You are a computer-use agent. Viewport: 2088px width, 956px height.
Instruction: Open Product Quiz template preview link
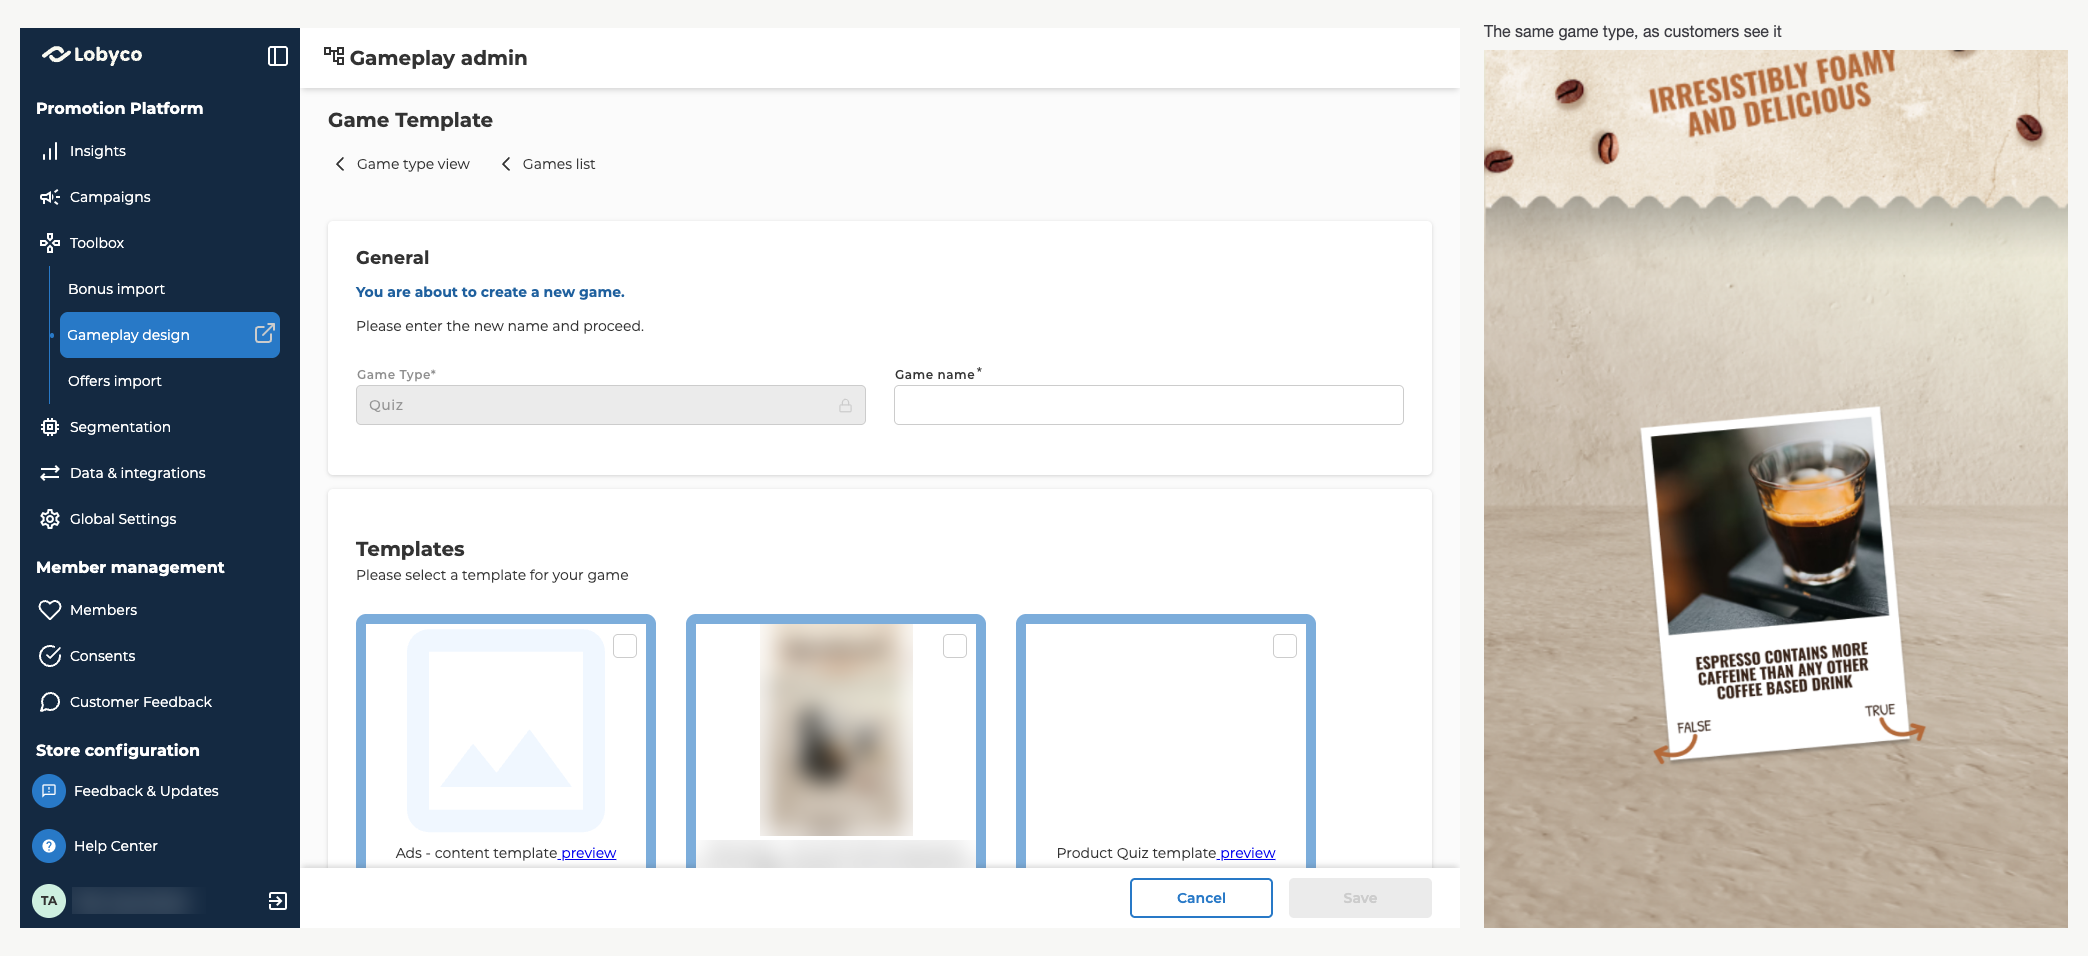point(1247,853)
